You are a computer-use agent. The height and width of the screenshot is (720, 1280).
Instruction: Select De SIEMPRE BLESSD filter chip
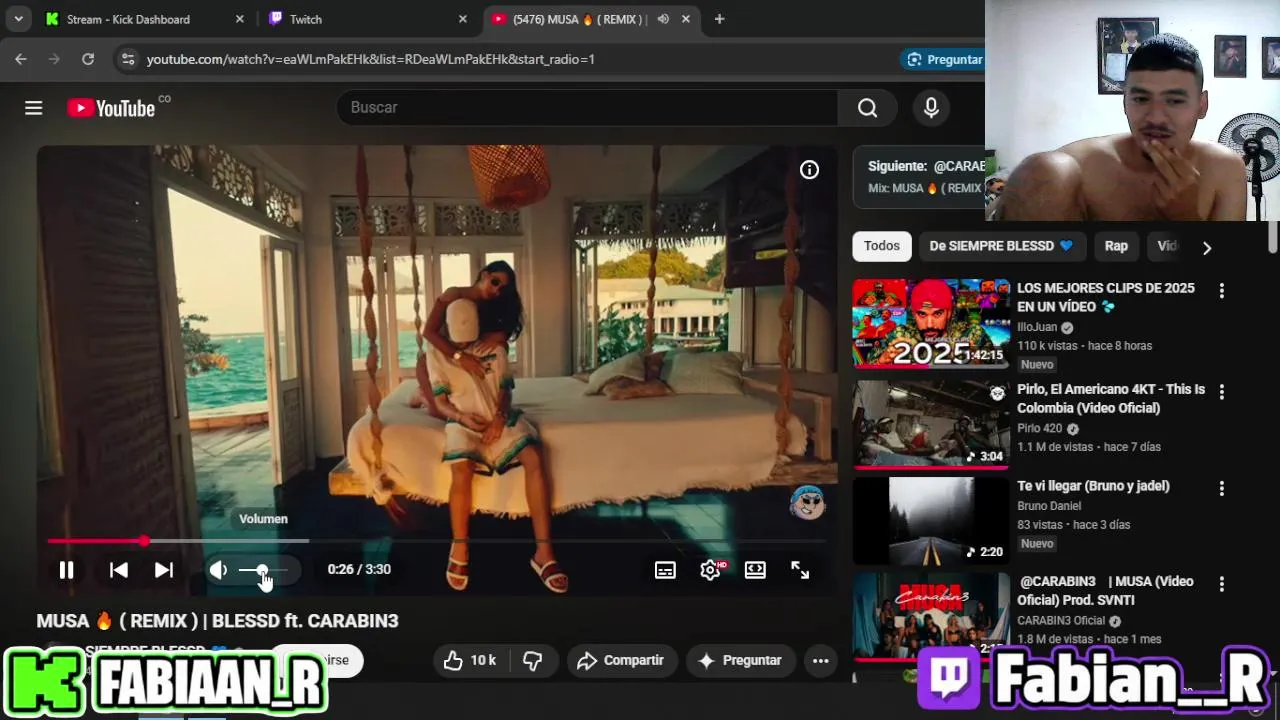pyautogui.click(x=1001, y=246)
